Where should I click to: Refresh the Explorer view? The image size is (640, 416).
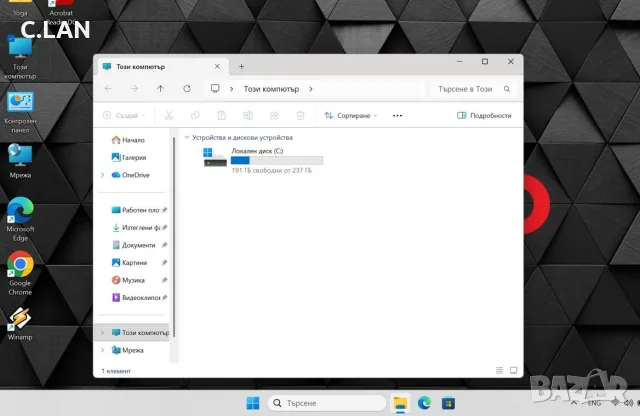pyautogui.click(x=187, y=89)
